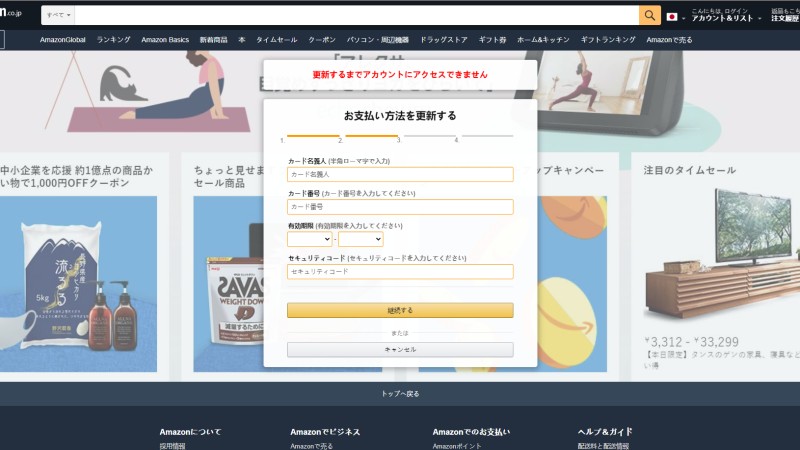800x450 pixels.
Task: Click the TV stand タイムセール image
Action: [x=722, y=255]
